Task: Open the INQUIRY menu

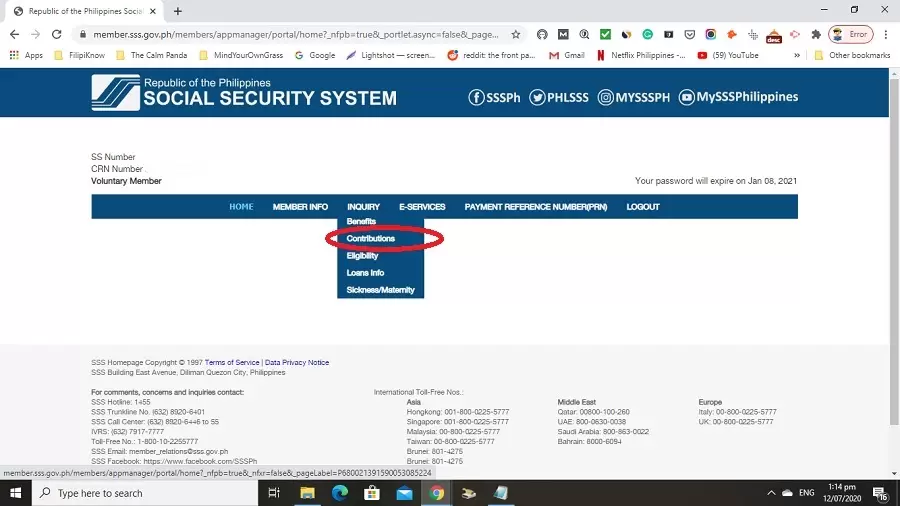Action: point(363,207)
